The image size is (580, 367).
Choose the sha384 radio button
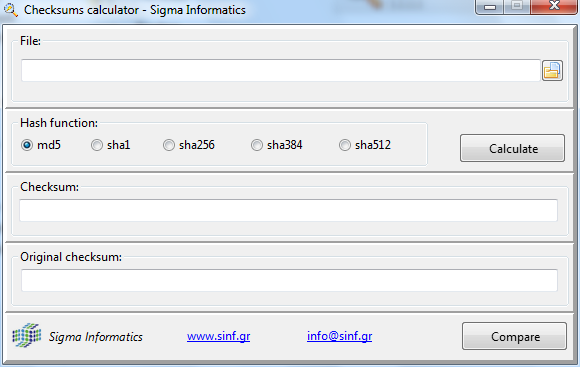(x=277, y=145)
